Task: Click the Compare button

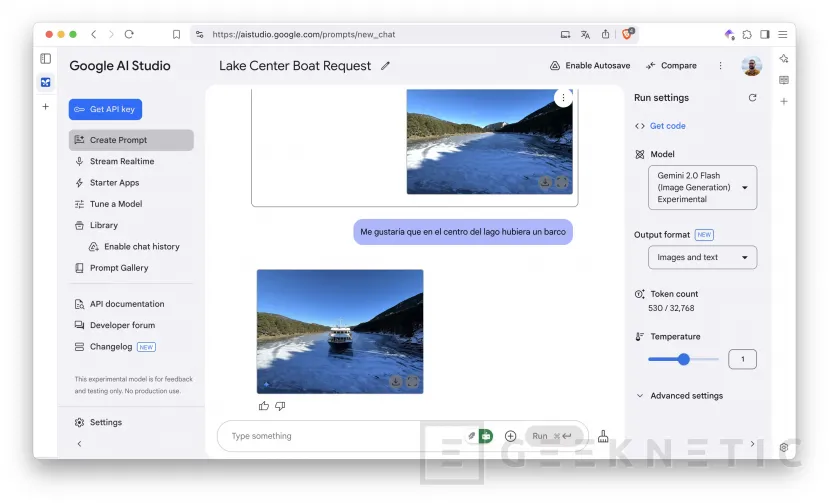Action: point(671,66)
